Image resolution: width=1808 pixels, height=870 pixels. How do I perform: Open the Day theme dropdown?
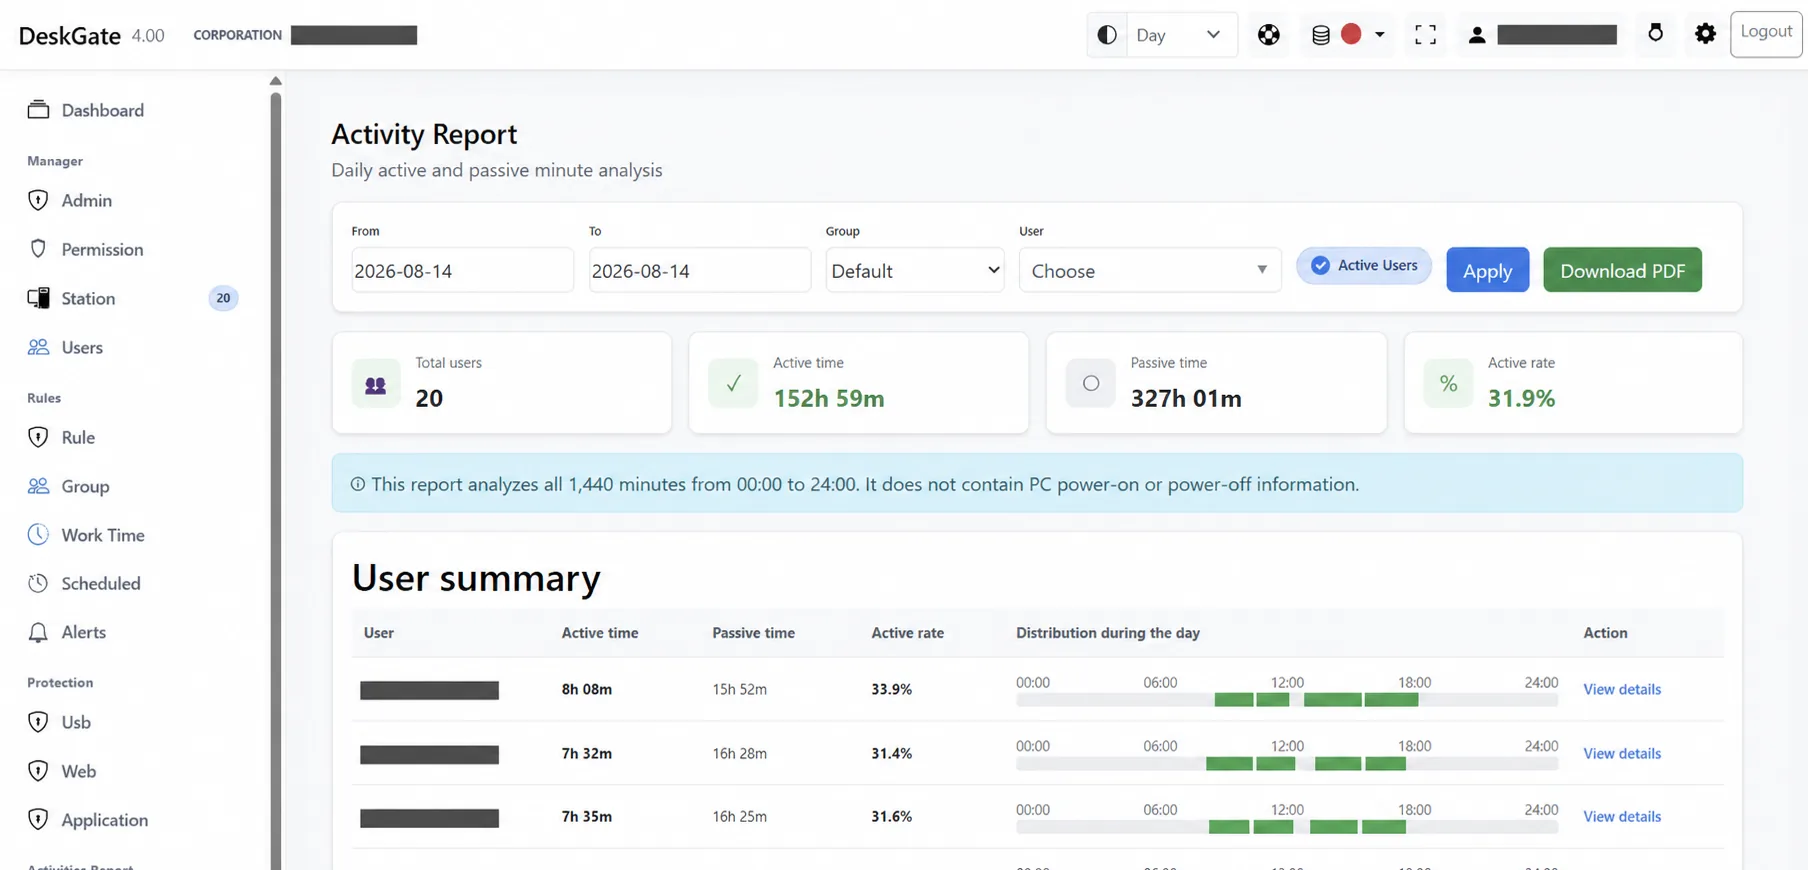click(1180, 35)
